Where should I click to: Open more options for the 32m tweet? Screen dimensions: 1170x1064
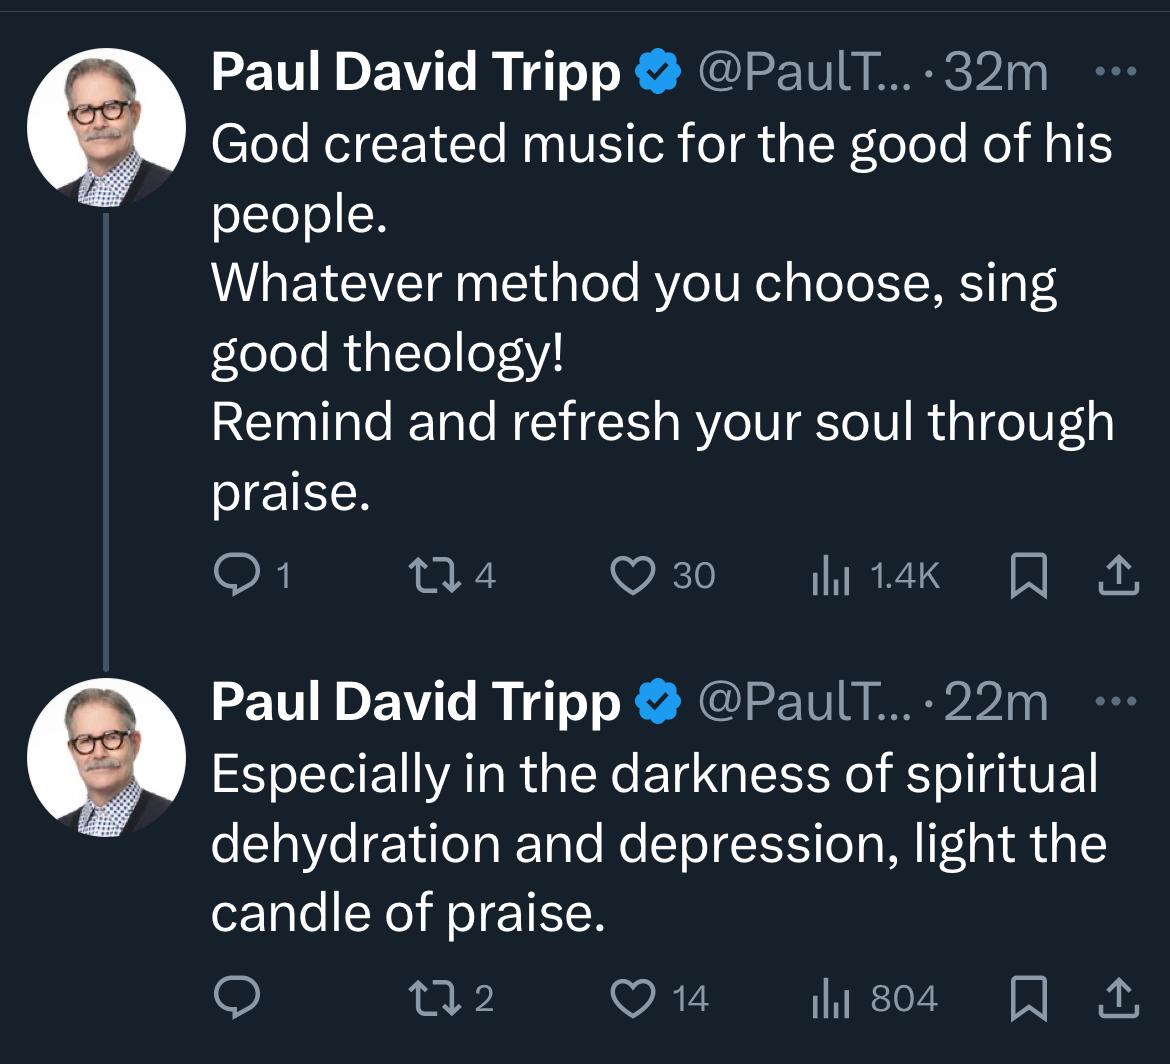(x=1117, y=72)
